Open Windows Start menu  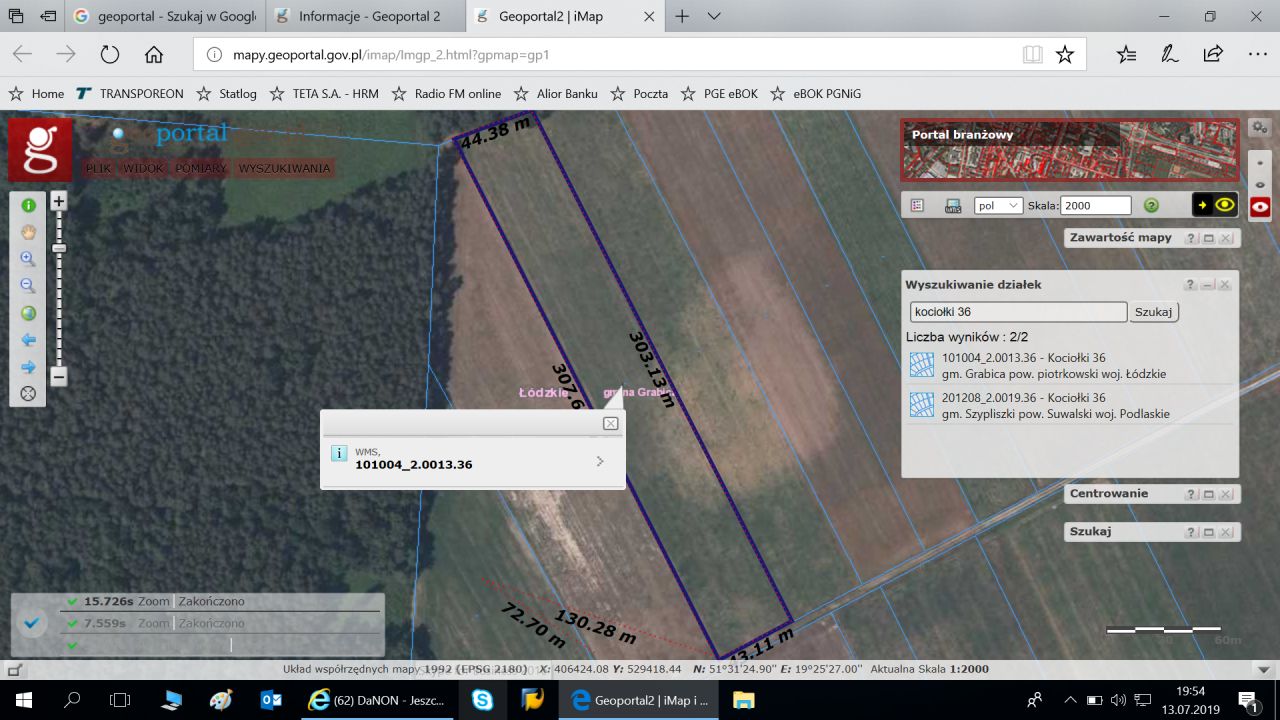pos(24,700)
